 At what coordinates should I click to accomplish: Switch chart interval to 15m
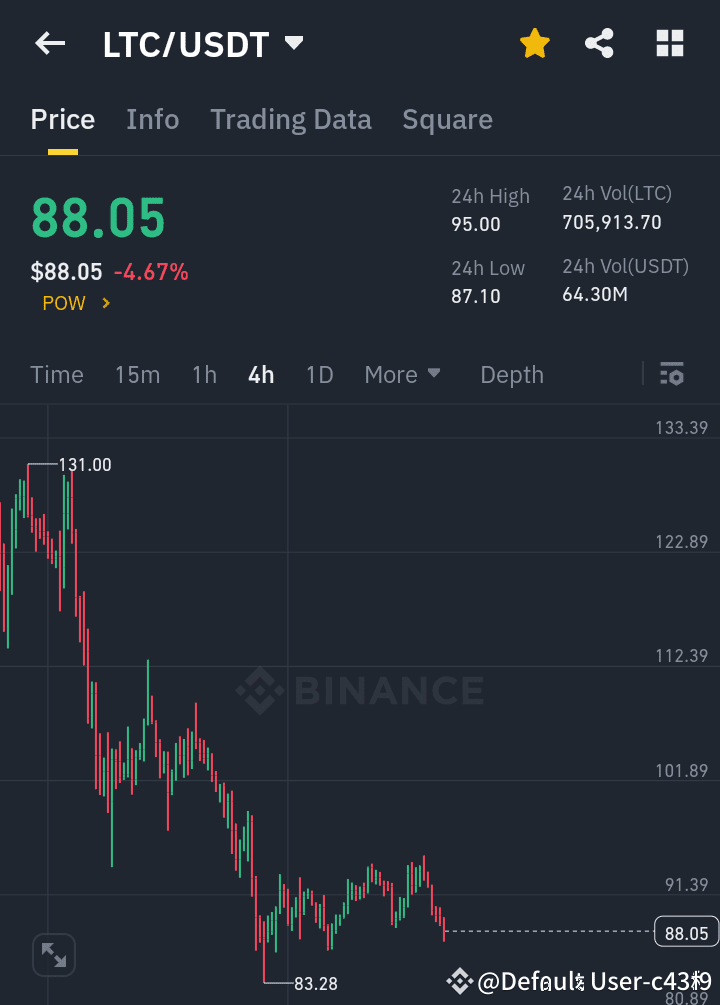pos(137,374)
